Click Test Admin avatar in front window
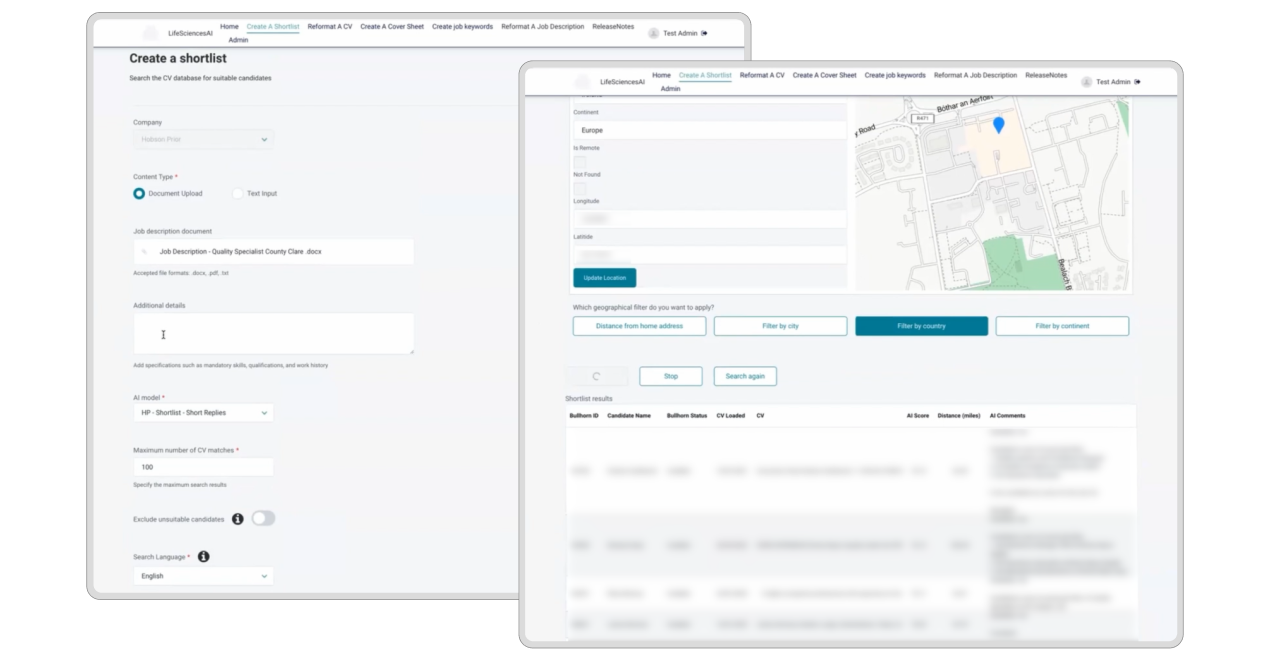The height and width of the screenshot is (656, 1270). pyautogui.click(x=1086, y=82)
